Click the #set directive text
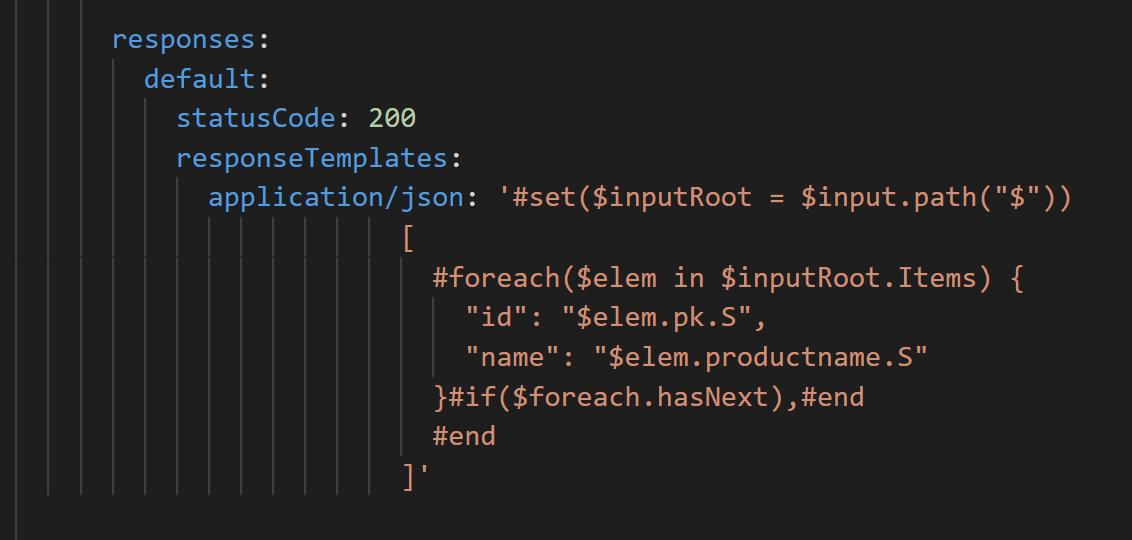Screen dimensions: 1132x540 tap(544, 198)
